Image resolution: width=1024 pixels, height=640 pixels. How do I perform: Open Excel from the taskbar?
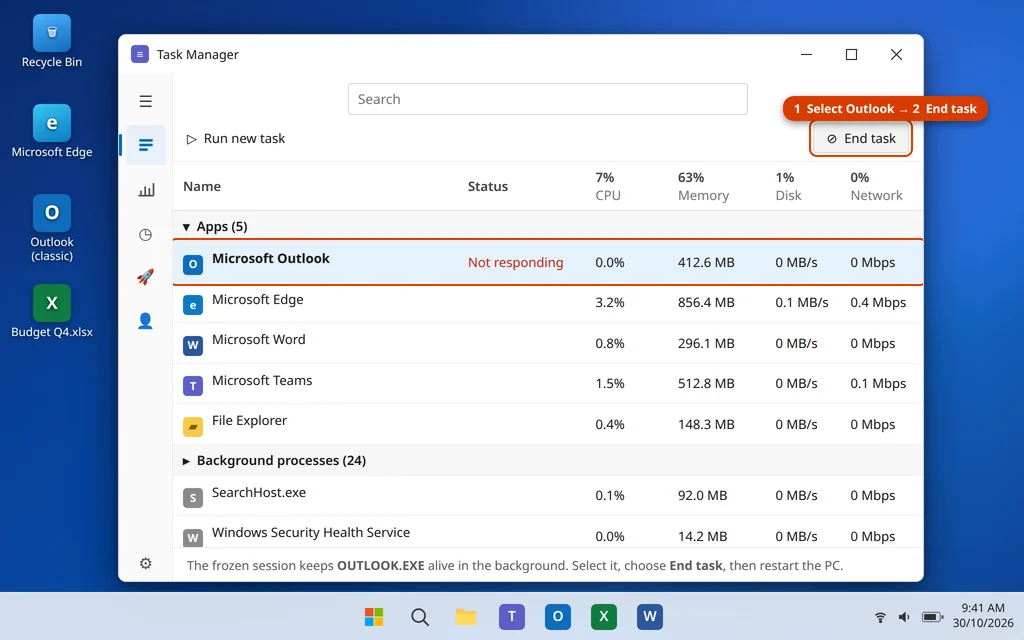[603, 616]
